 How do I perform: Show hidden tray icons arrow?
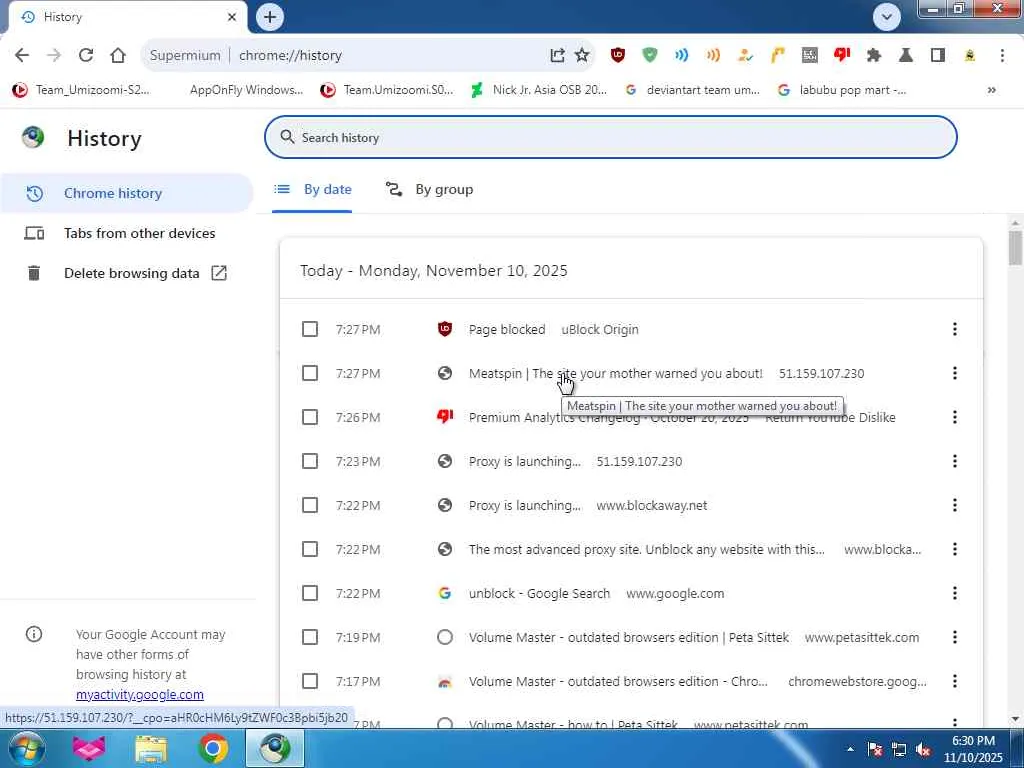point(850,749)
